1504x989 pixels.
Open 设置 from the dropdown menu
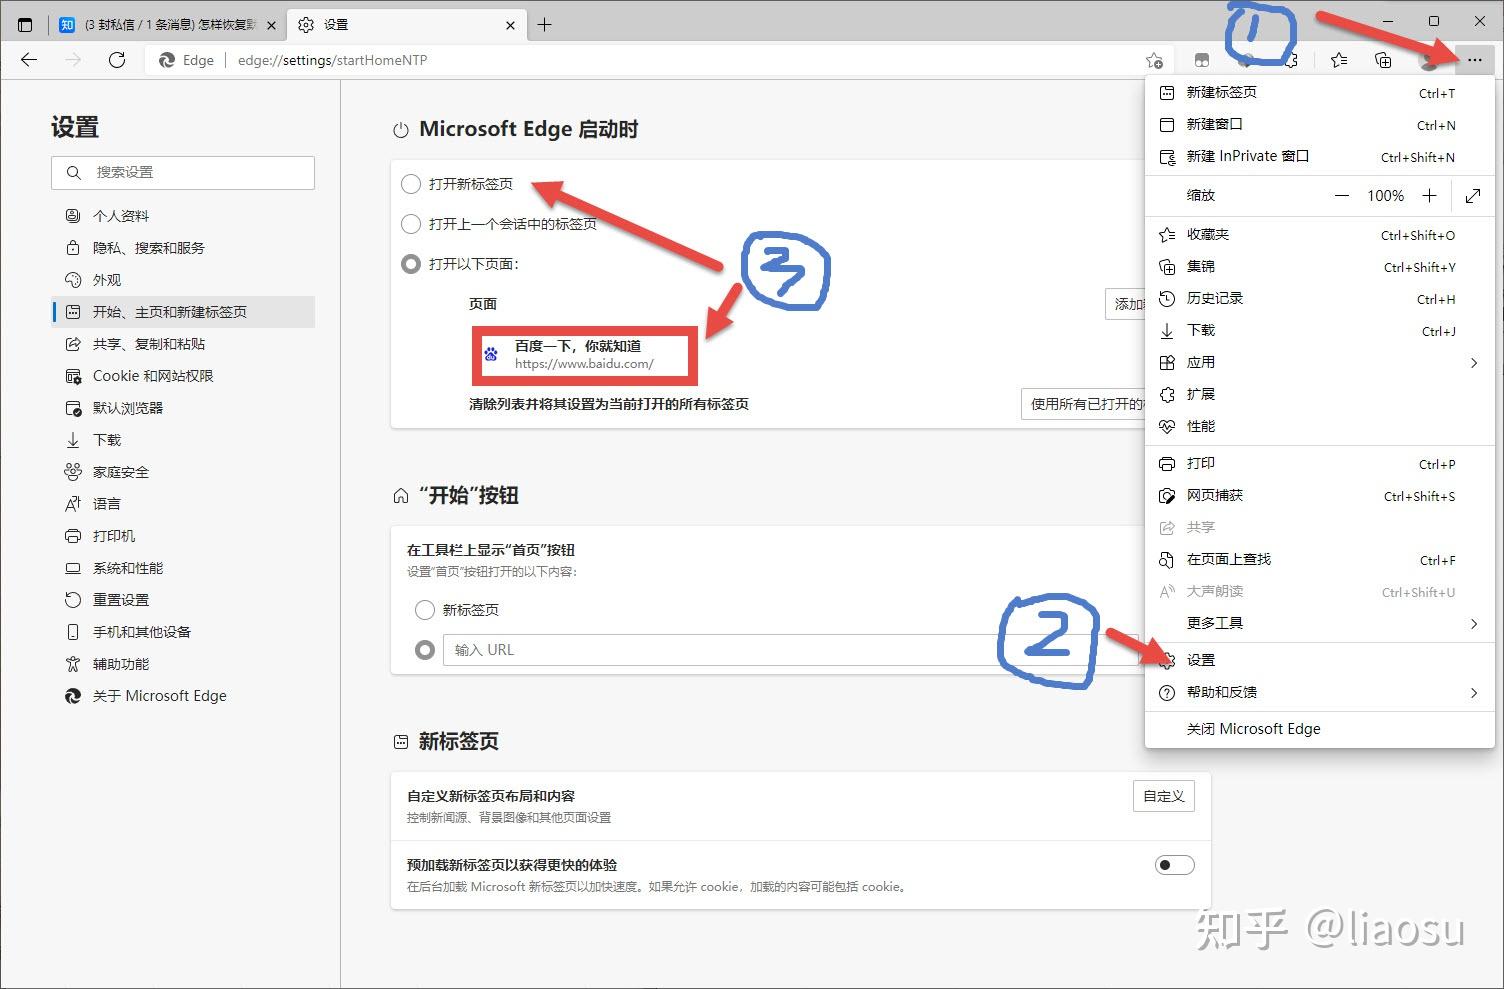1319,661
